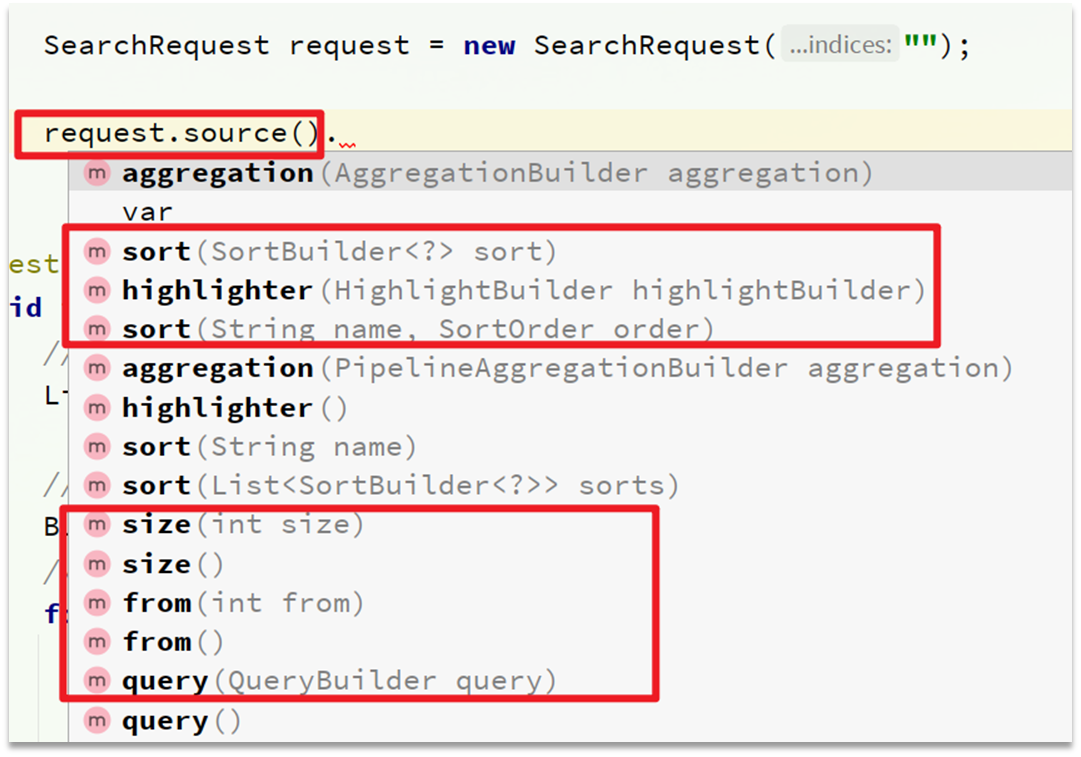This screenshot has width=1081, height=757.
Task: Click the red squiggle error after the dot
Action: tap(347, 143)
